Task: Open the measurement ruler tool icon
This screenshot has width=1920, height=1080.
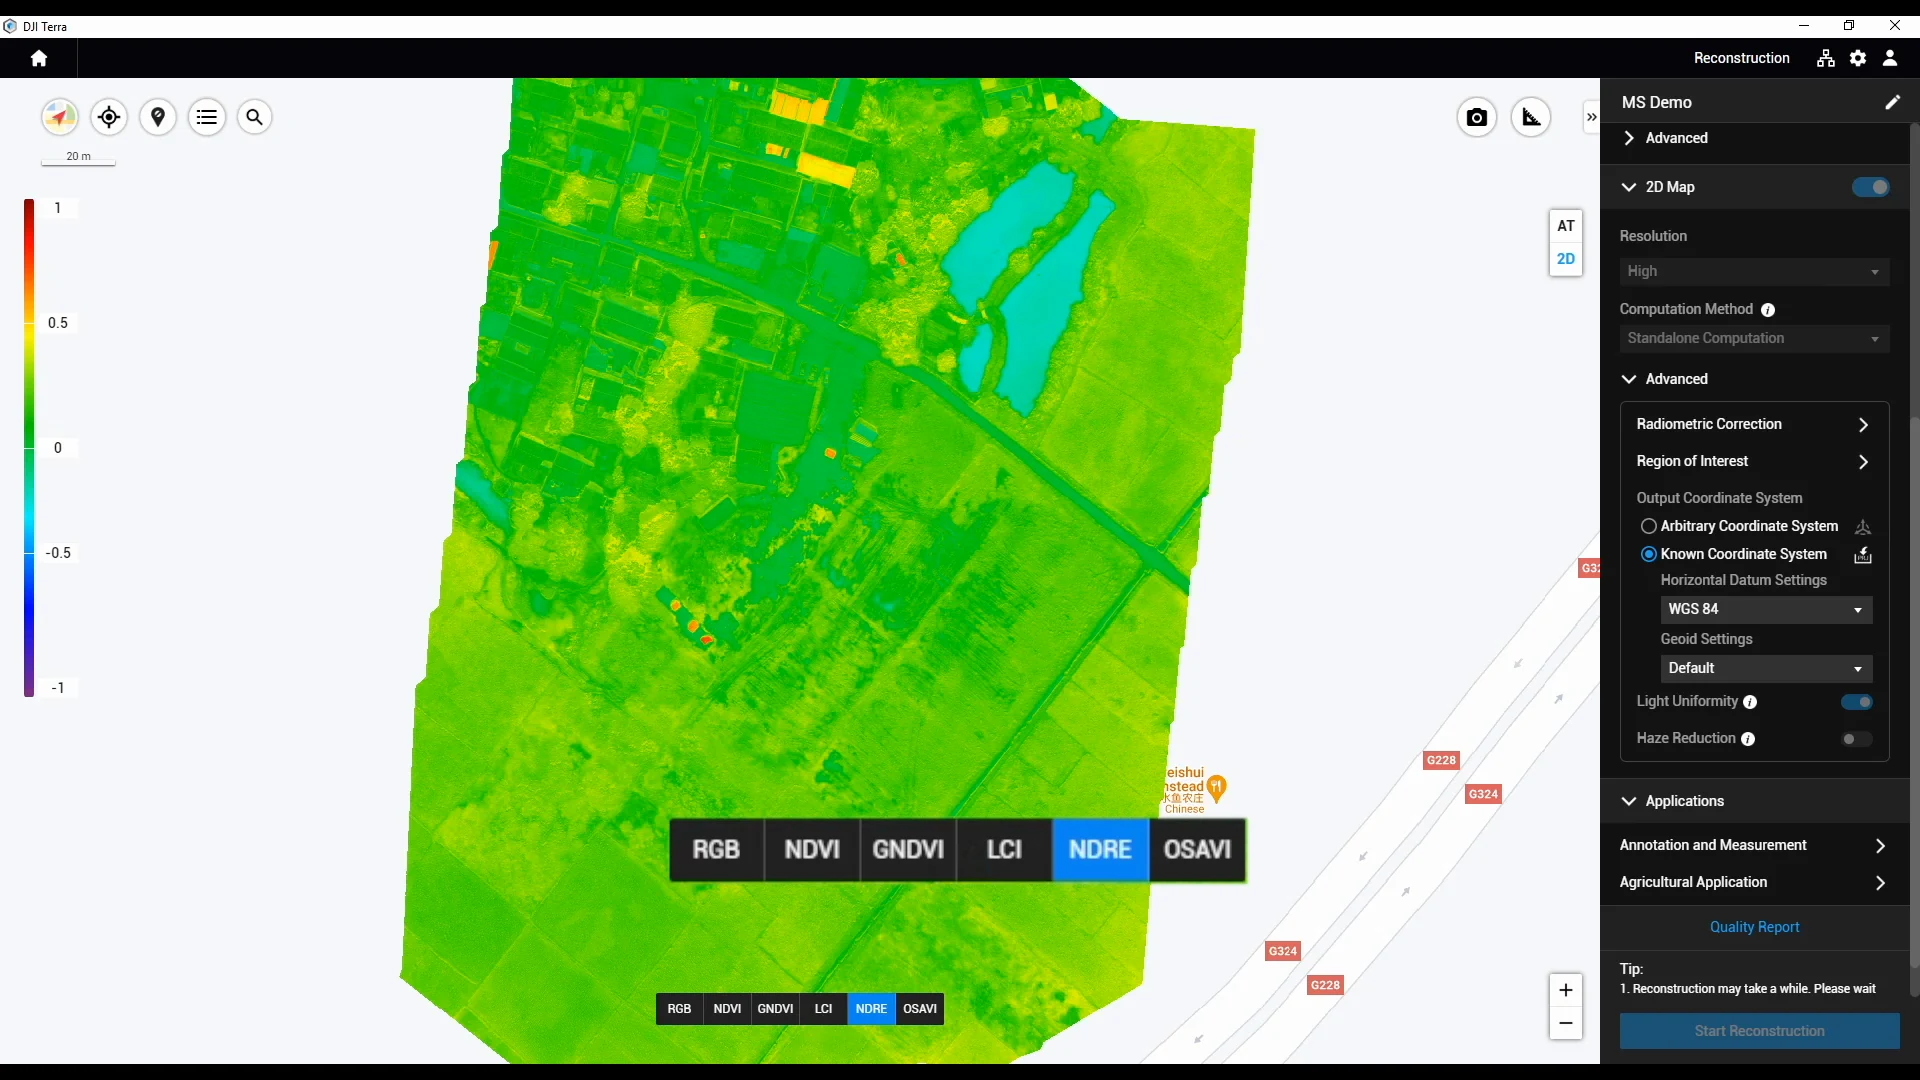Action: coord(1531,117)
